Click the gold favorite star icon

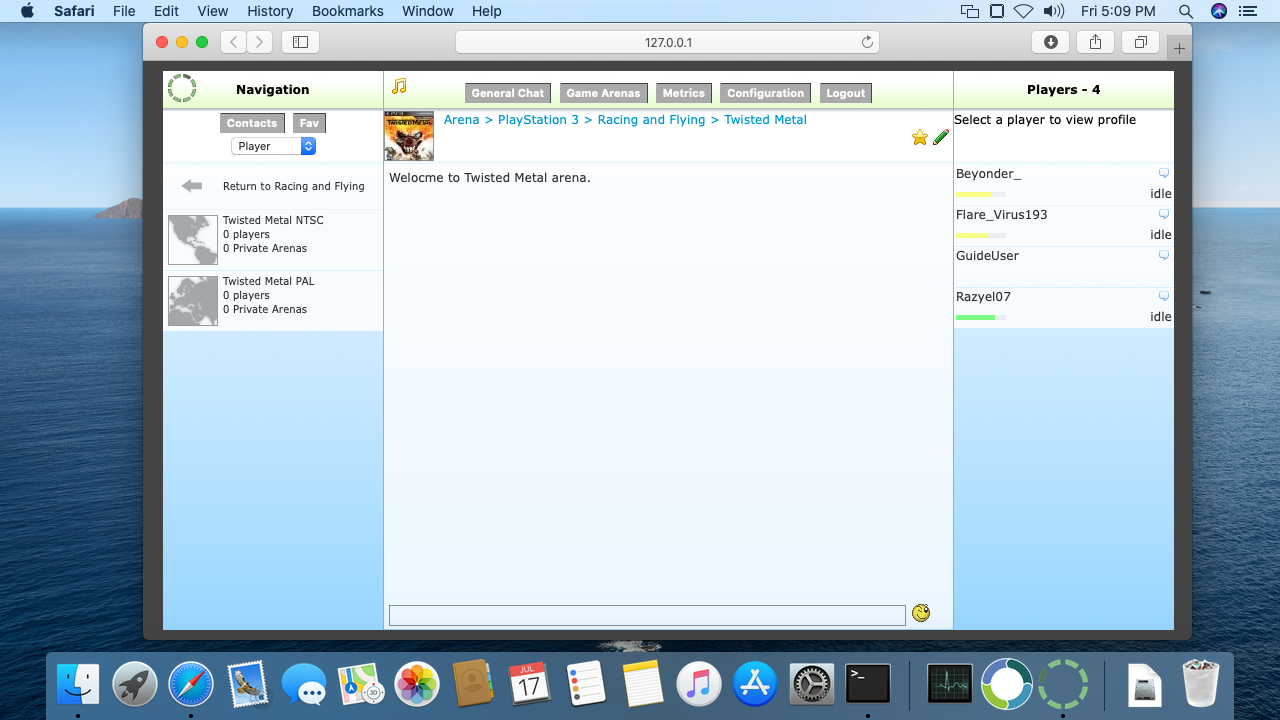919,138
